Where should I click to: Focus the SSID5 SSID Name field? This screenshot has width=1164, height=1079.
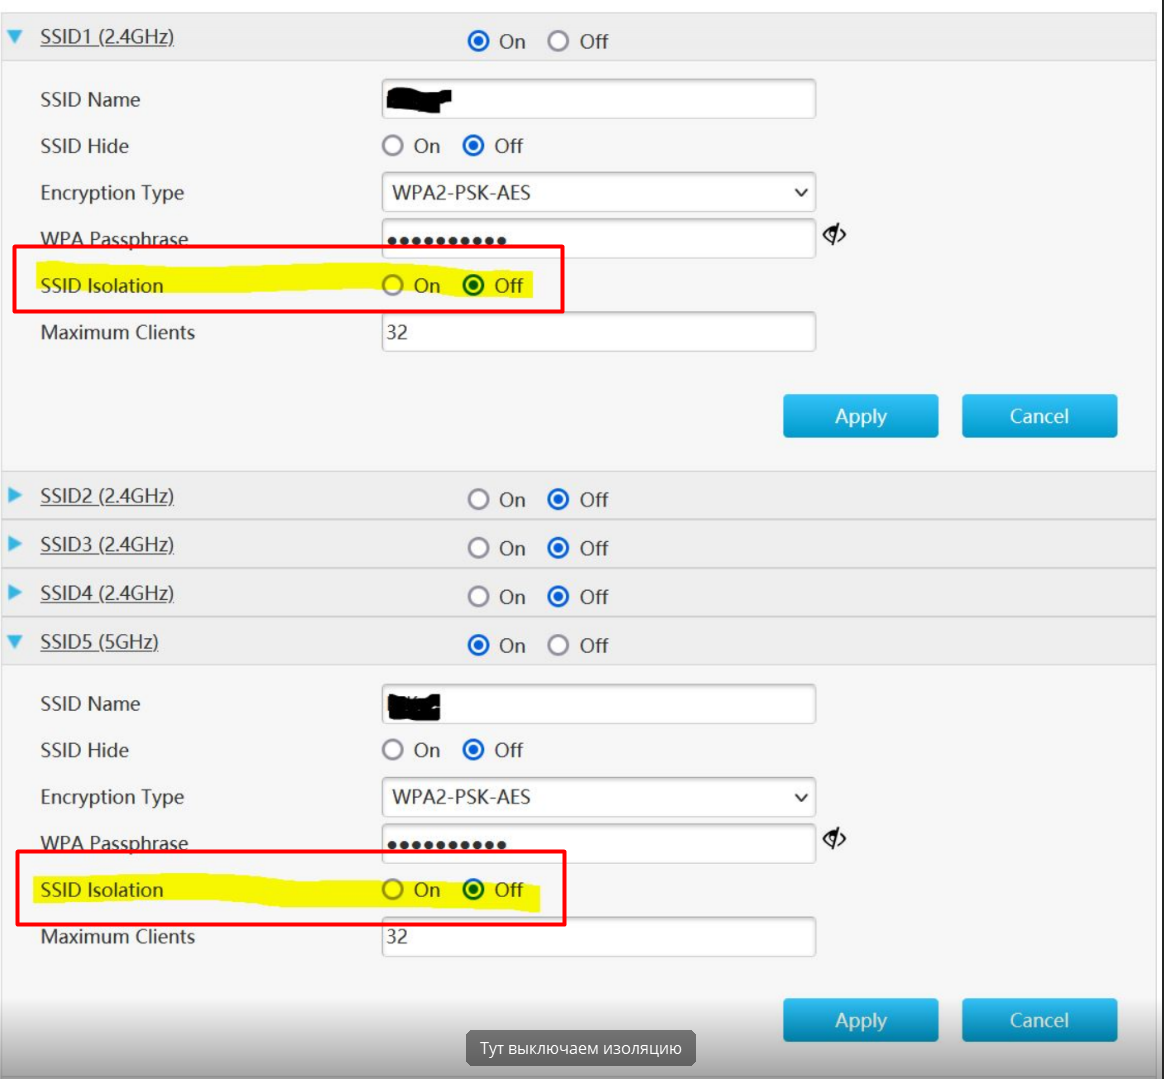(598, 703)
